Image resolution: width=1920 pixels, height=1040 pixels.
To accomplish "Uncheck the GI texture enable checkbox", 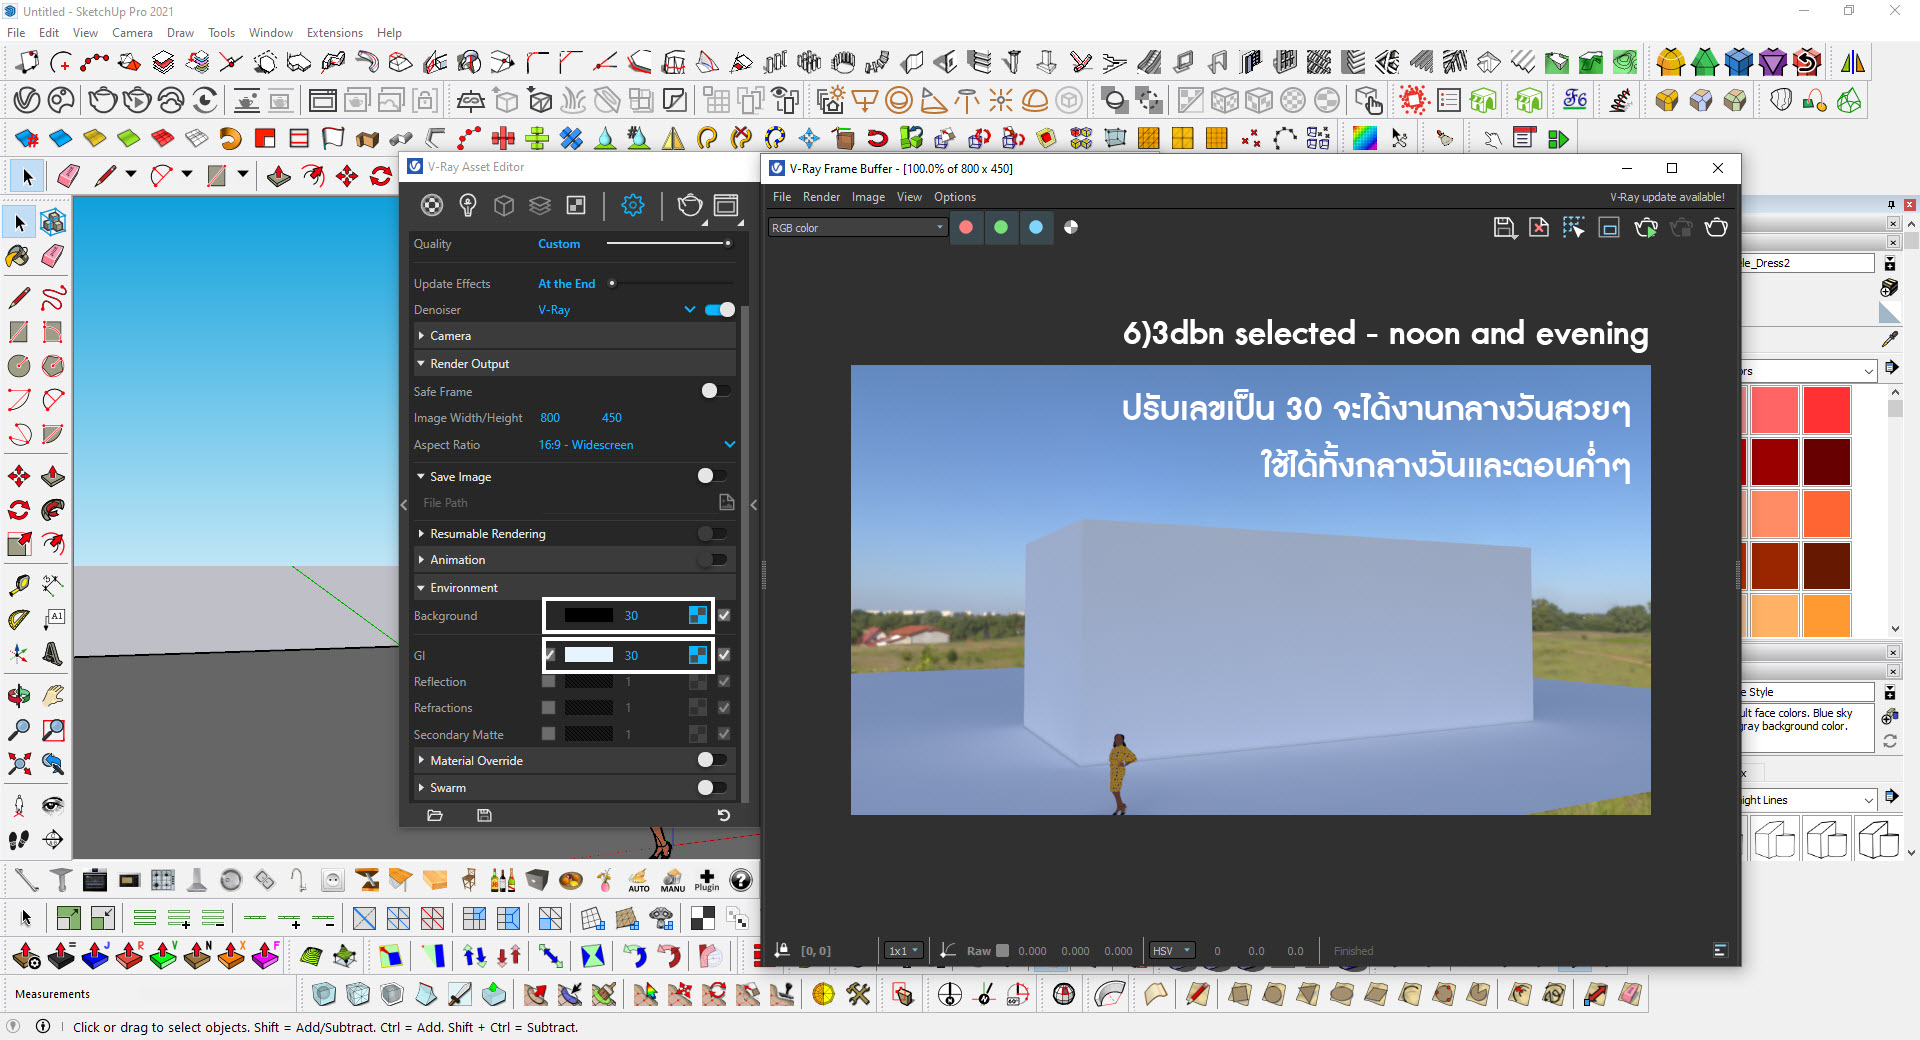I will [724, 655].
